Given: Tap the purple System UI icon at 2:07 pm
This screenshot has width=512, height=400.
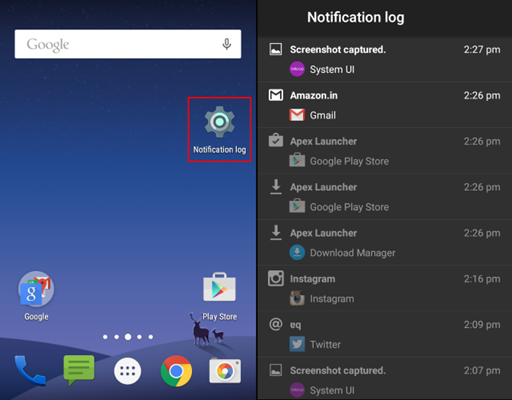Looking at the screenshot, I should pyautogui.click(x=297, y=390).
